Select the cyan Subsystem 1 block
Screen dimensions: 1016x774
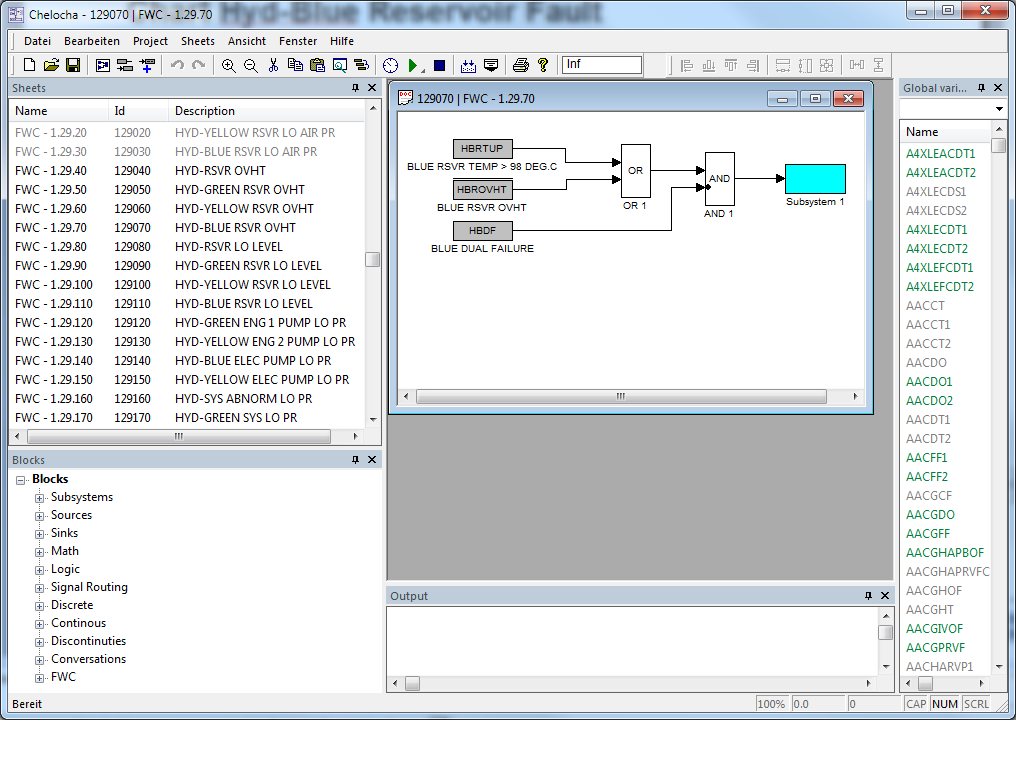(815, 179)
